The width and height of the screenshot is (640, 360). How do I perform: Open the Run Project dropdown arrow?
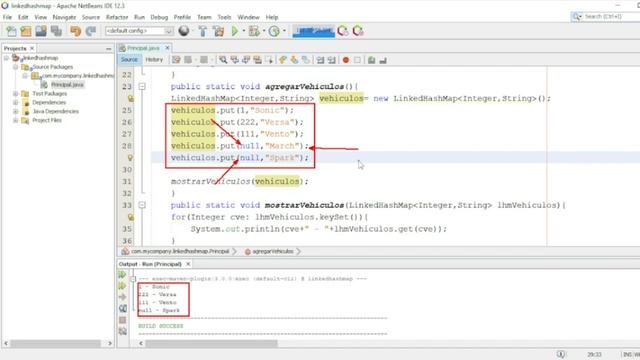244,31
